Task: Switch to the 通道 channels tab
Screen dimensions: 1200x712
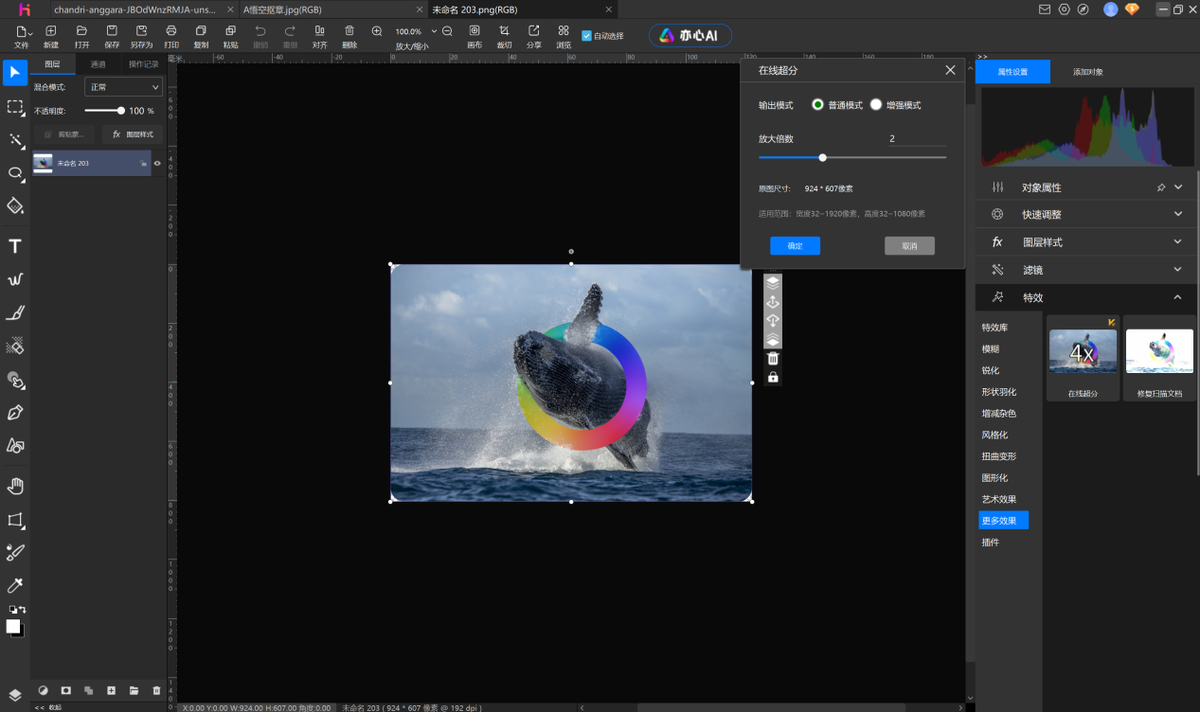Action: [98, 64]
